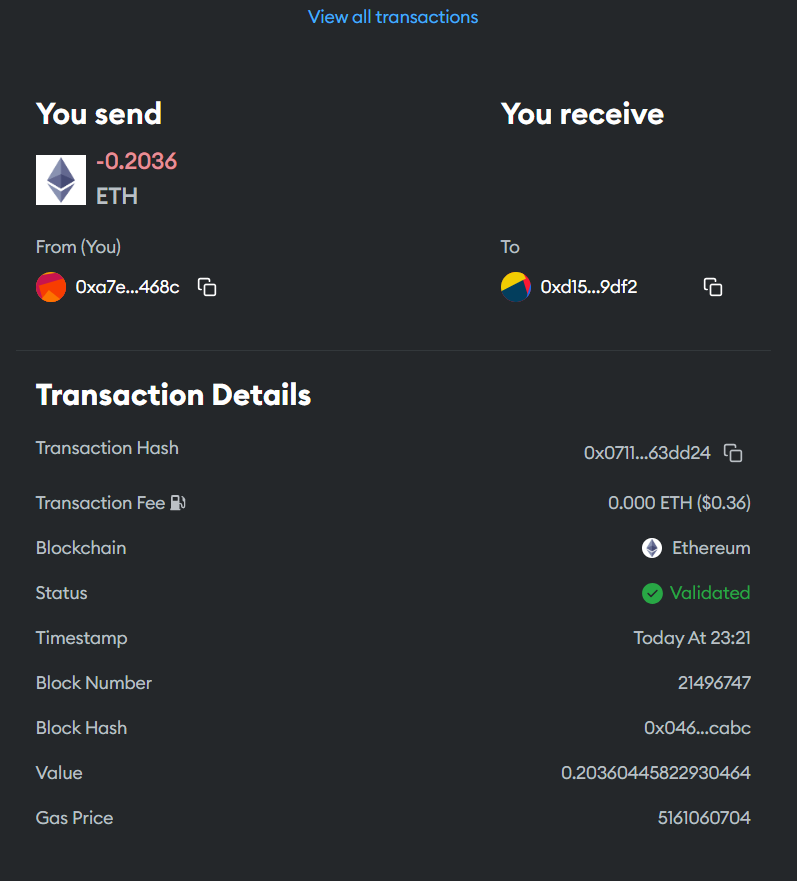
Task: Select the recipient address 0xd15...9df2 text
Action: click(x=589, y=287)
